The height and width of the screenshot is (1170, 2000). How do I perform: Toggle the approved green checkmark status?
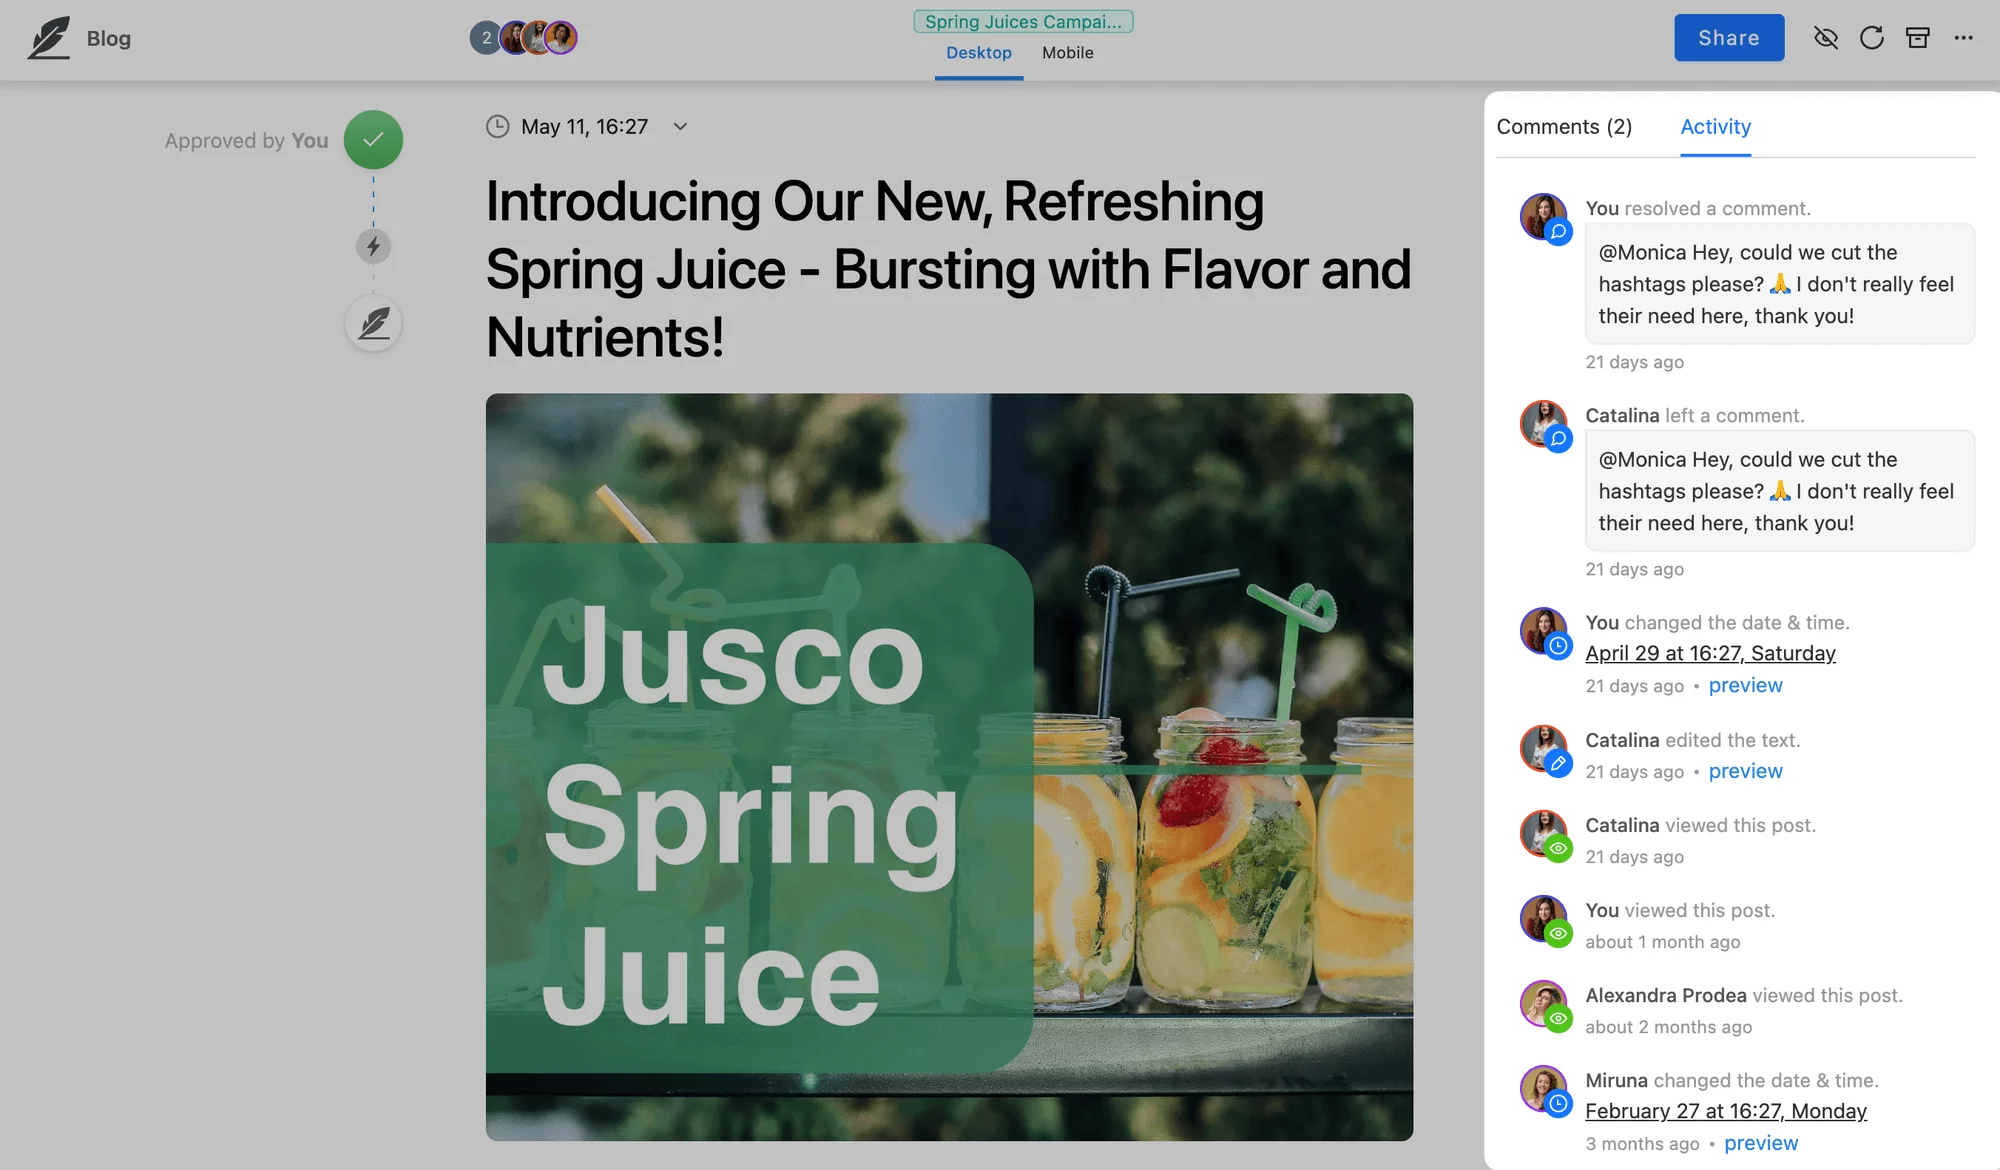click(373, 139)
